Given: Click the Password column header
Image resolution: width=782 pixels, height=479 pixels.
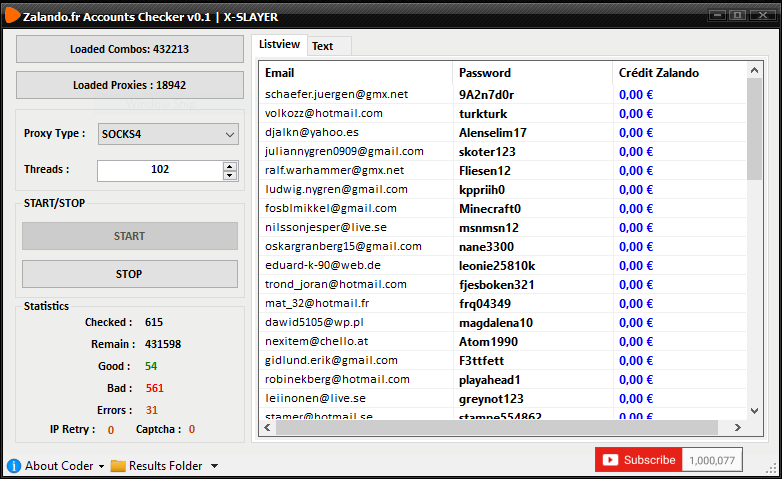Looking at the screenshot, I should pyautogui.click(x=533, y=73).
